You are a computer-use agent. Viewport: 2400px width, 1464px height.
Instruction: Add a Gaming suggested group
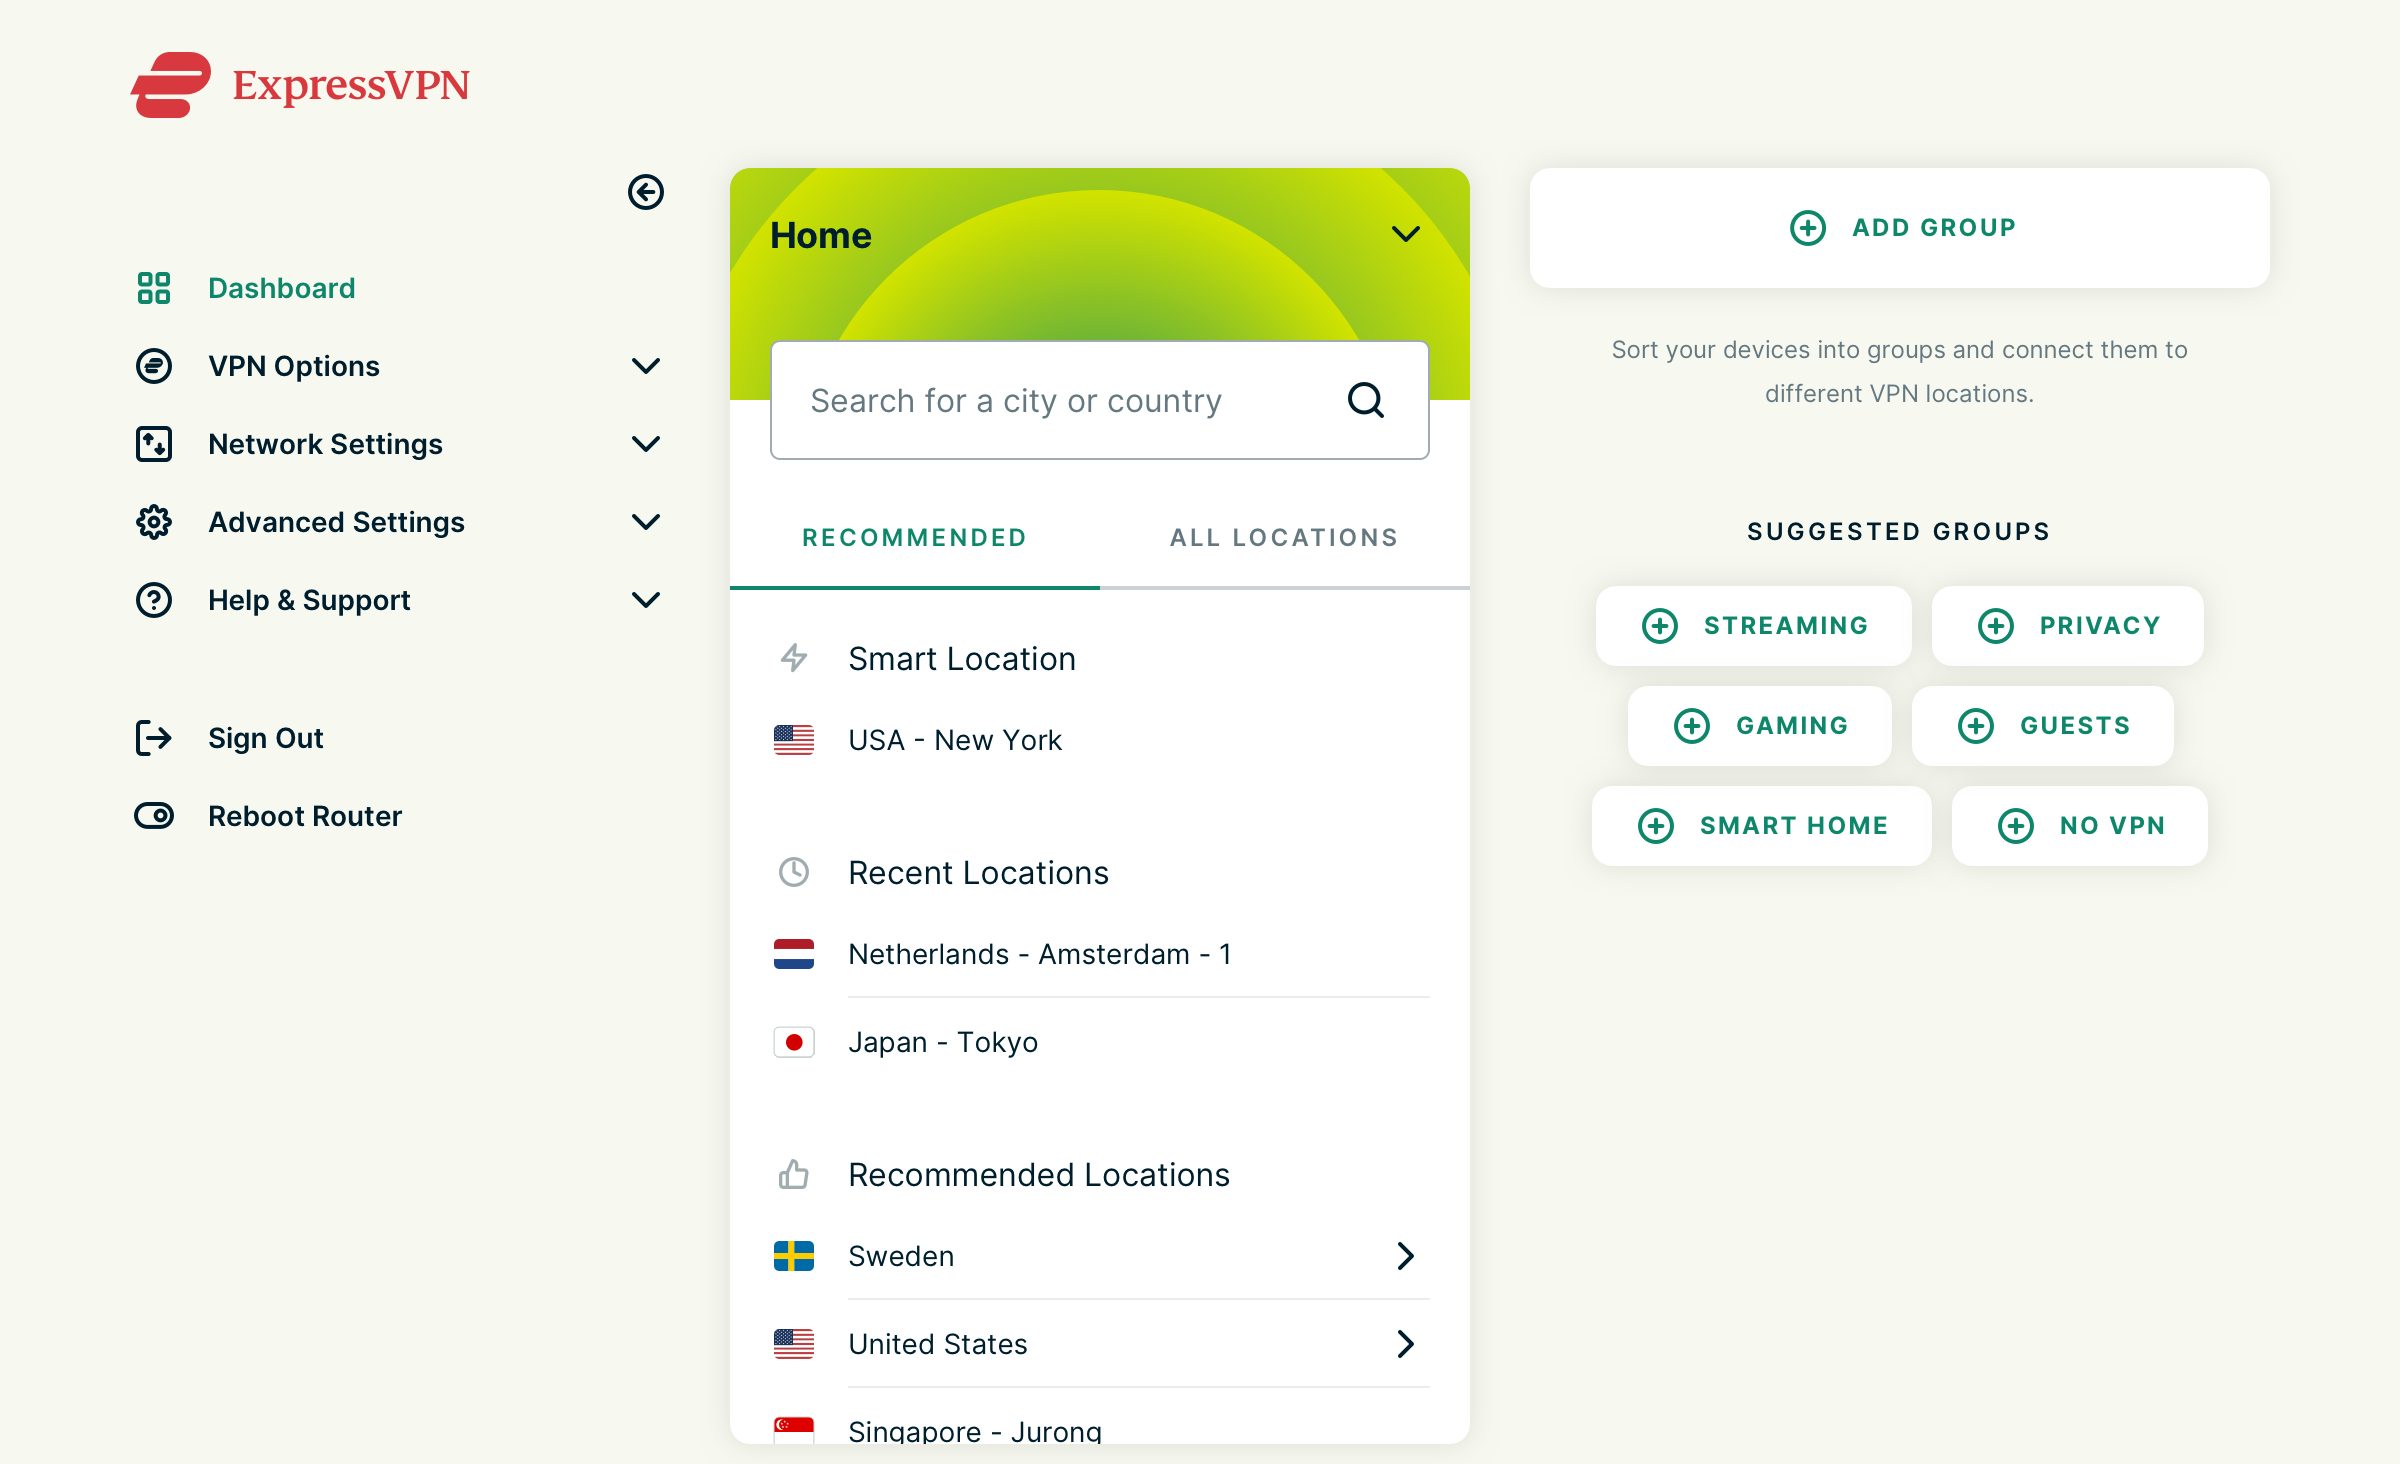(1762, 723)
